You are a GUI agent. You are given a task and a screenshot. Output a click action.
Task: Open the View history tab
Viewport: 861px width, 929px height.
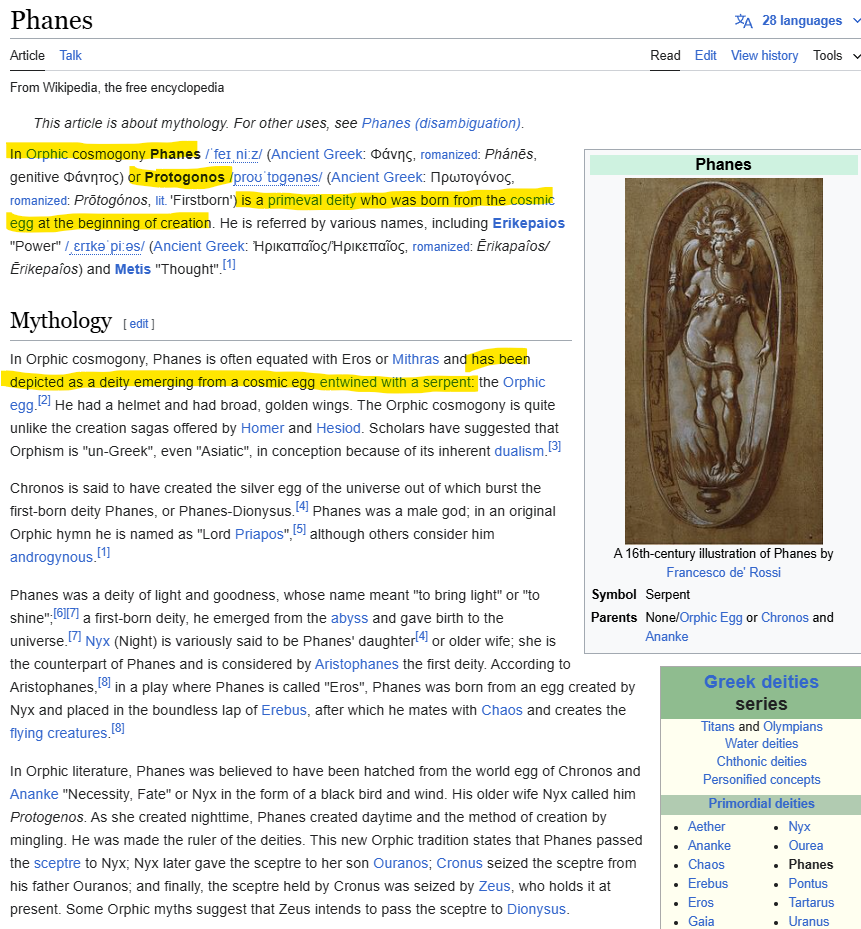pos(764,56)
